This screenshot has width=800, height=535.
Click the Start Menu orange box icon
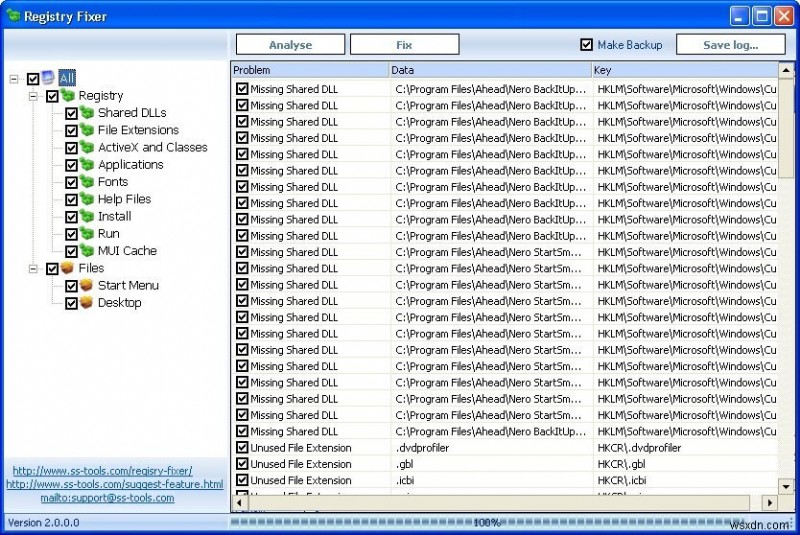coord(87,285)
